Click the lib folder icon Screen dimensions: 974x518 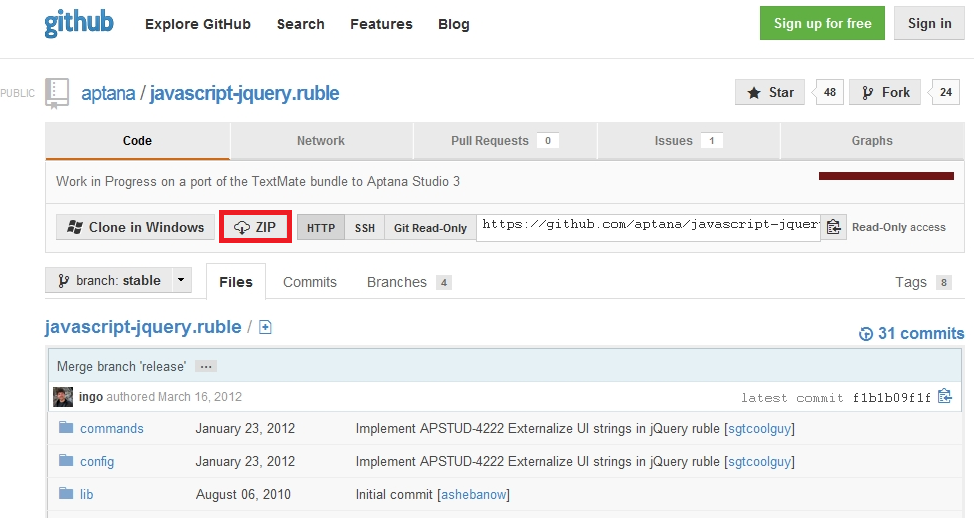pos(66,493)
